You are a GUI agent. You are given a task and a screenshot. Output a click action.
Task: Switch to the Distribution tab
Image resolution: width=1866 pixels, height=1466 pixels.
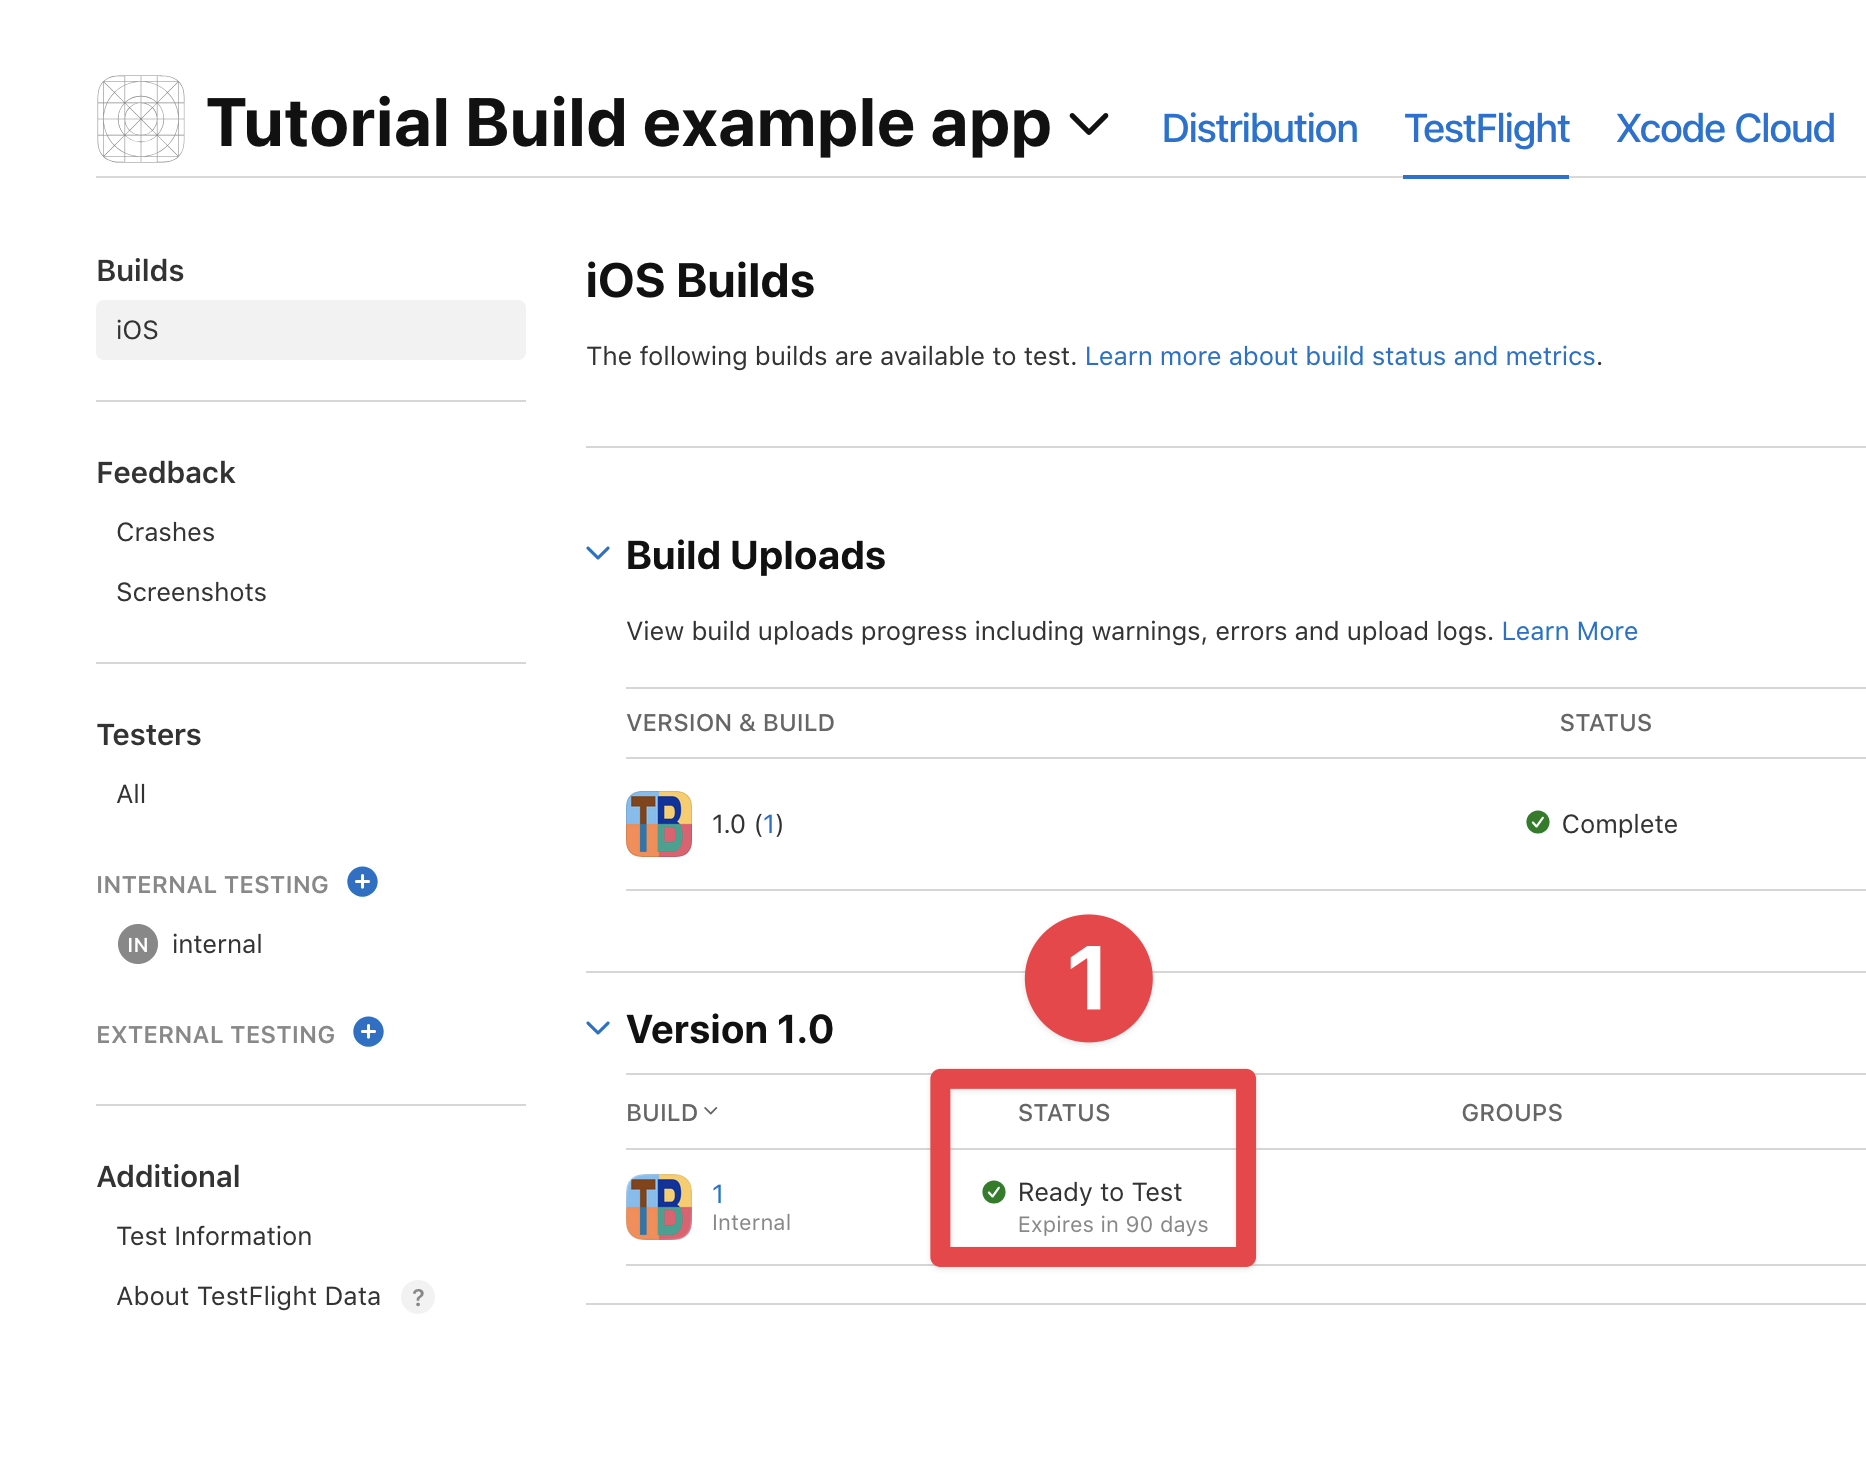coord(1260,128)
